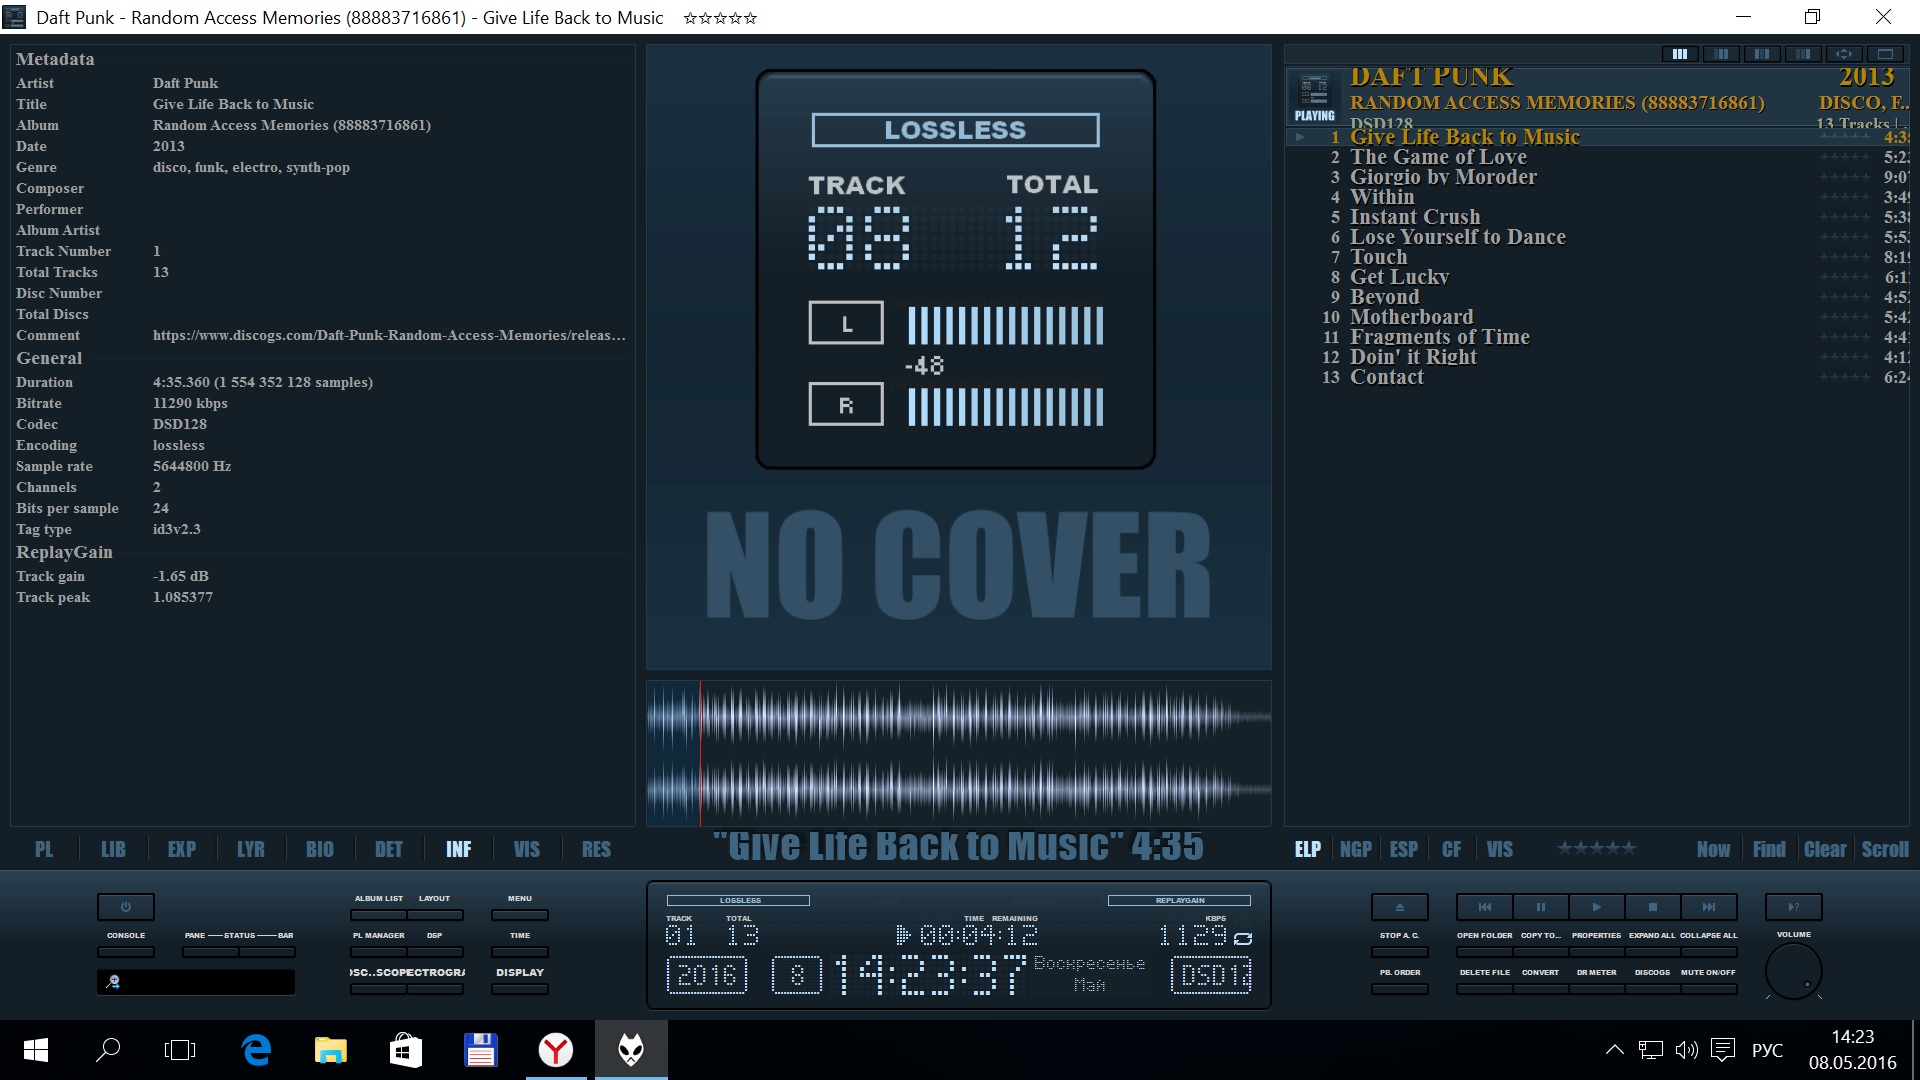This screenshot has height=1080, width=1920.
Task: Click the Clear button under playlist
Action: [1825, 849]
